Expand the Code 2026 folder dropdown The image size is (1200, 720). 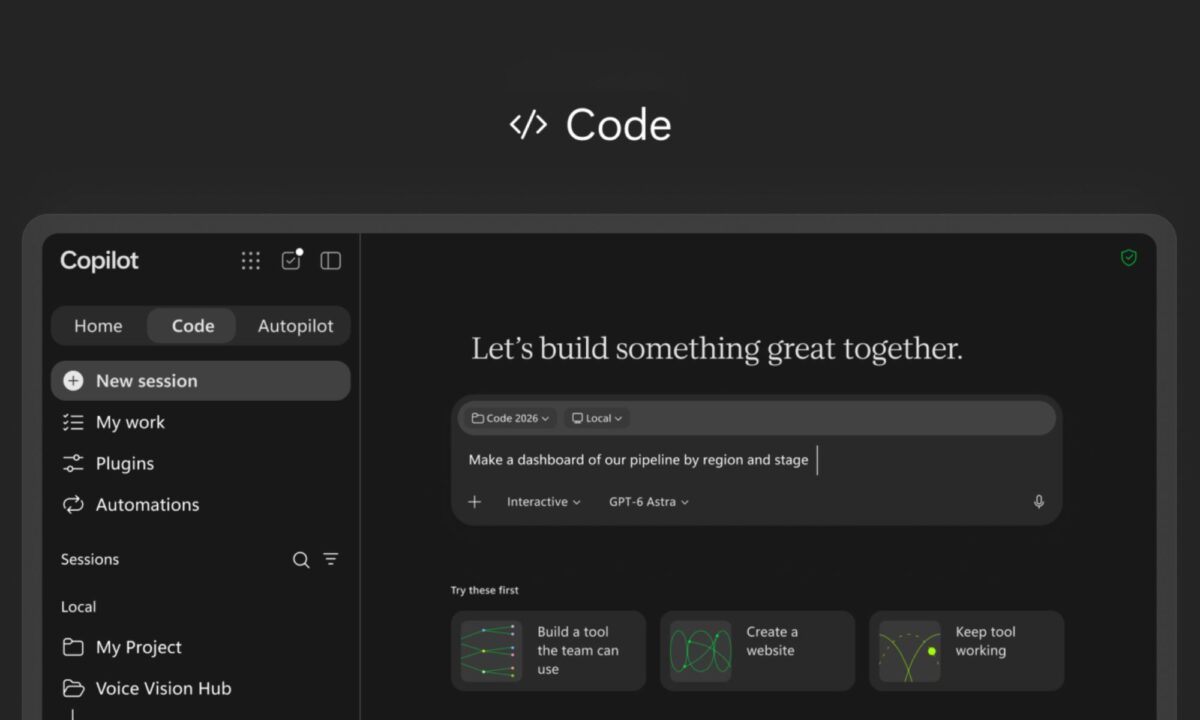coord(511,418)
